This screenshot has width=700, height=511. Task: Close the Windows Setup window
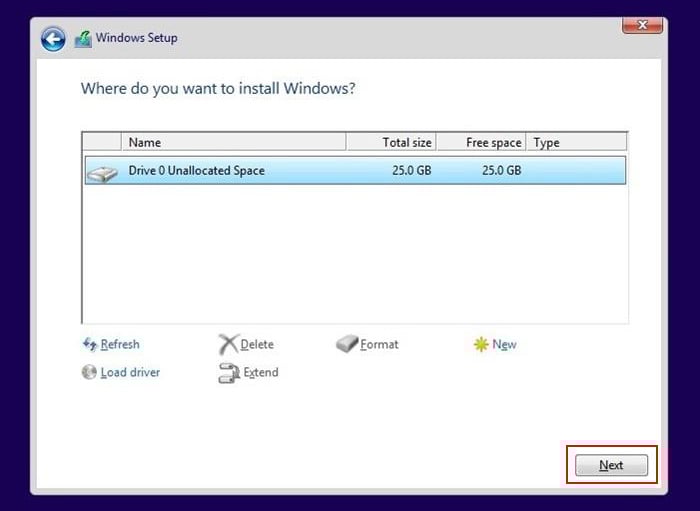tap(642, 25)
